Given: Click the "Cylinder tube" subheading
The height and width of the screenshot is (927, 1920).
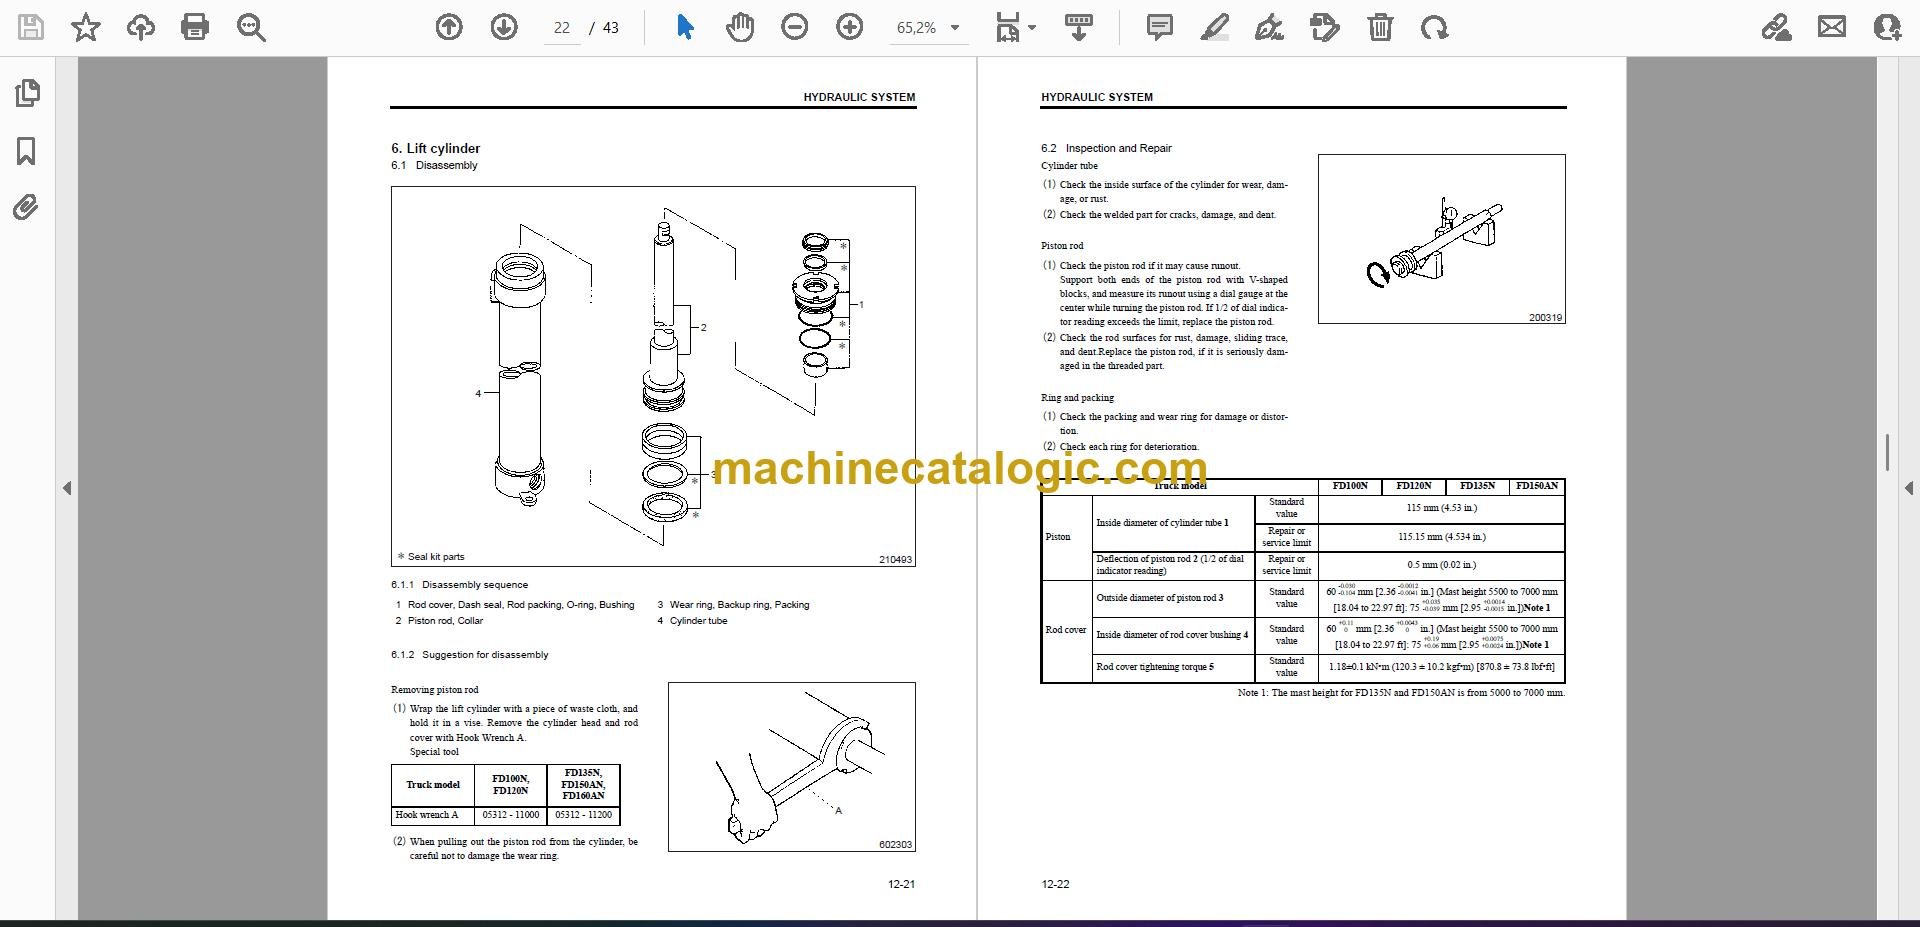Looking at the screenshot, I should tap(1069, 166).
